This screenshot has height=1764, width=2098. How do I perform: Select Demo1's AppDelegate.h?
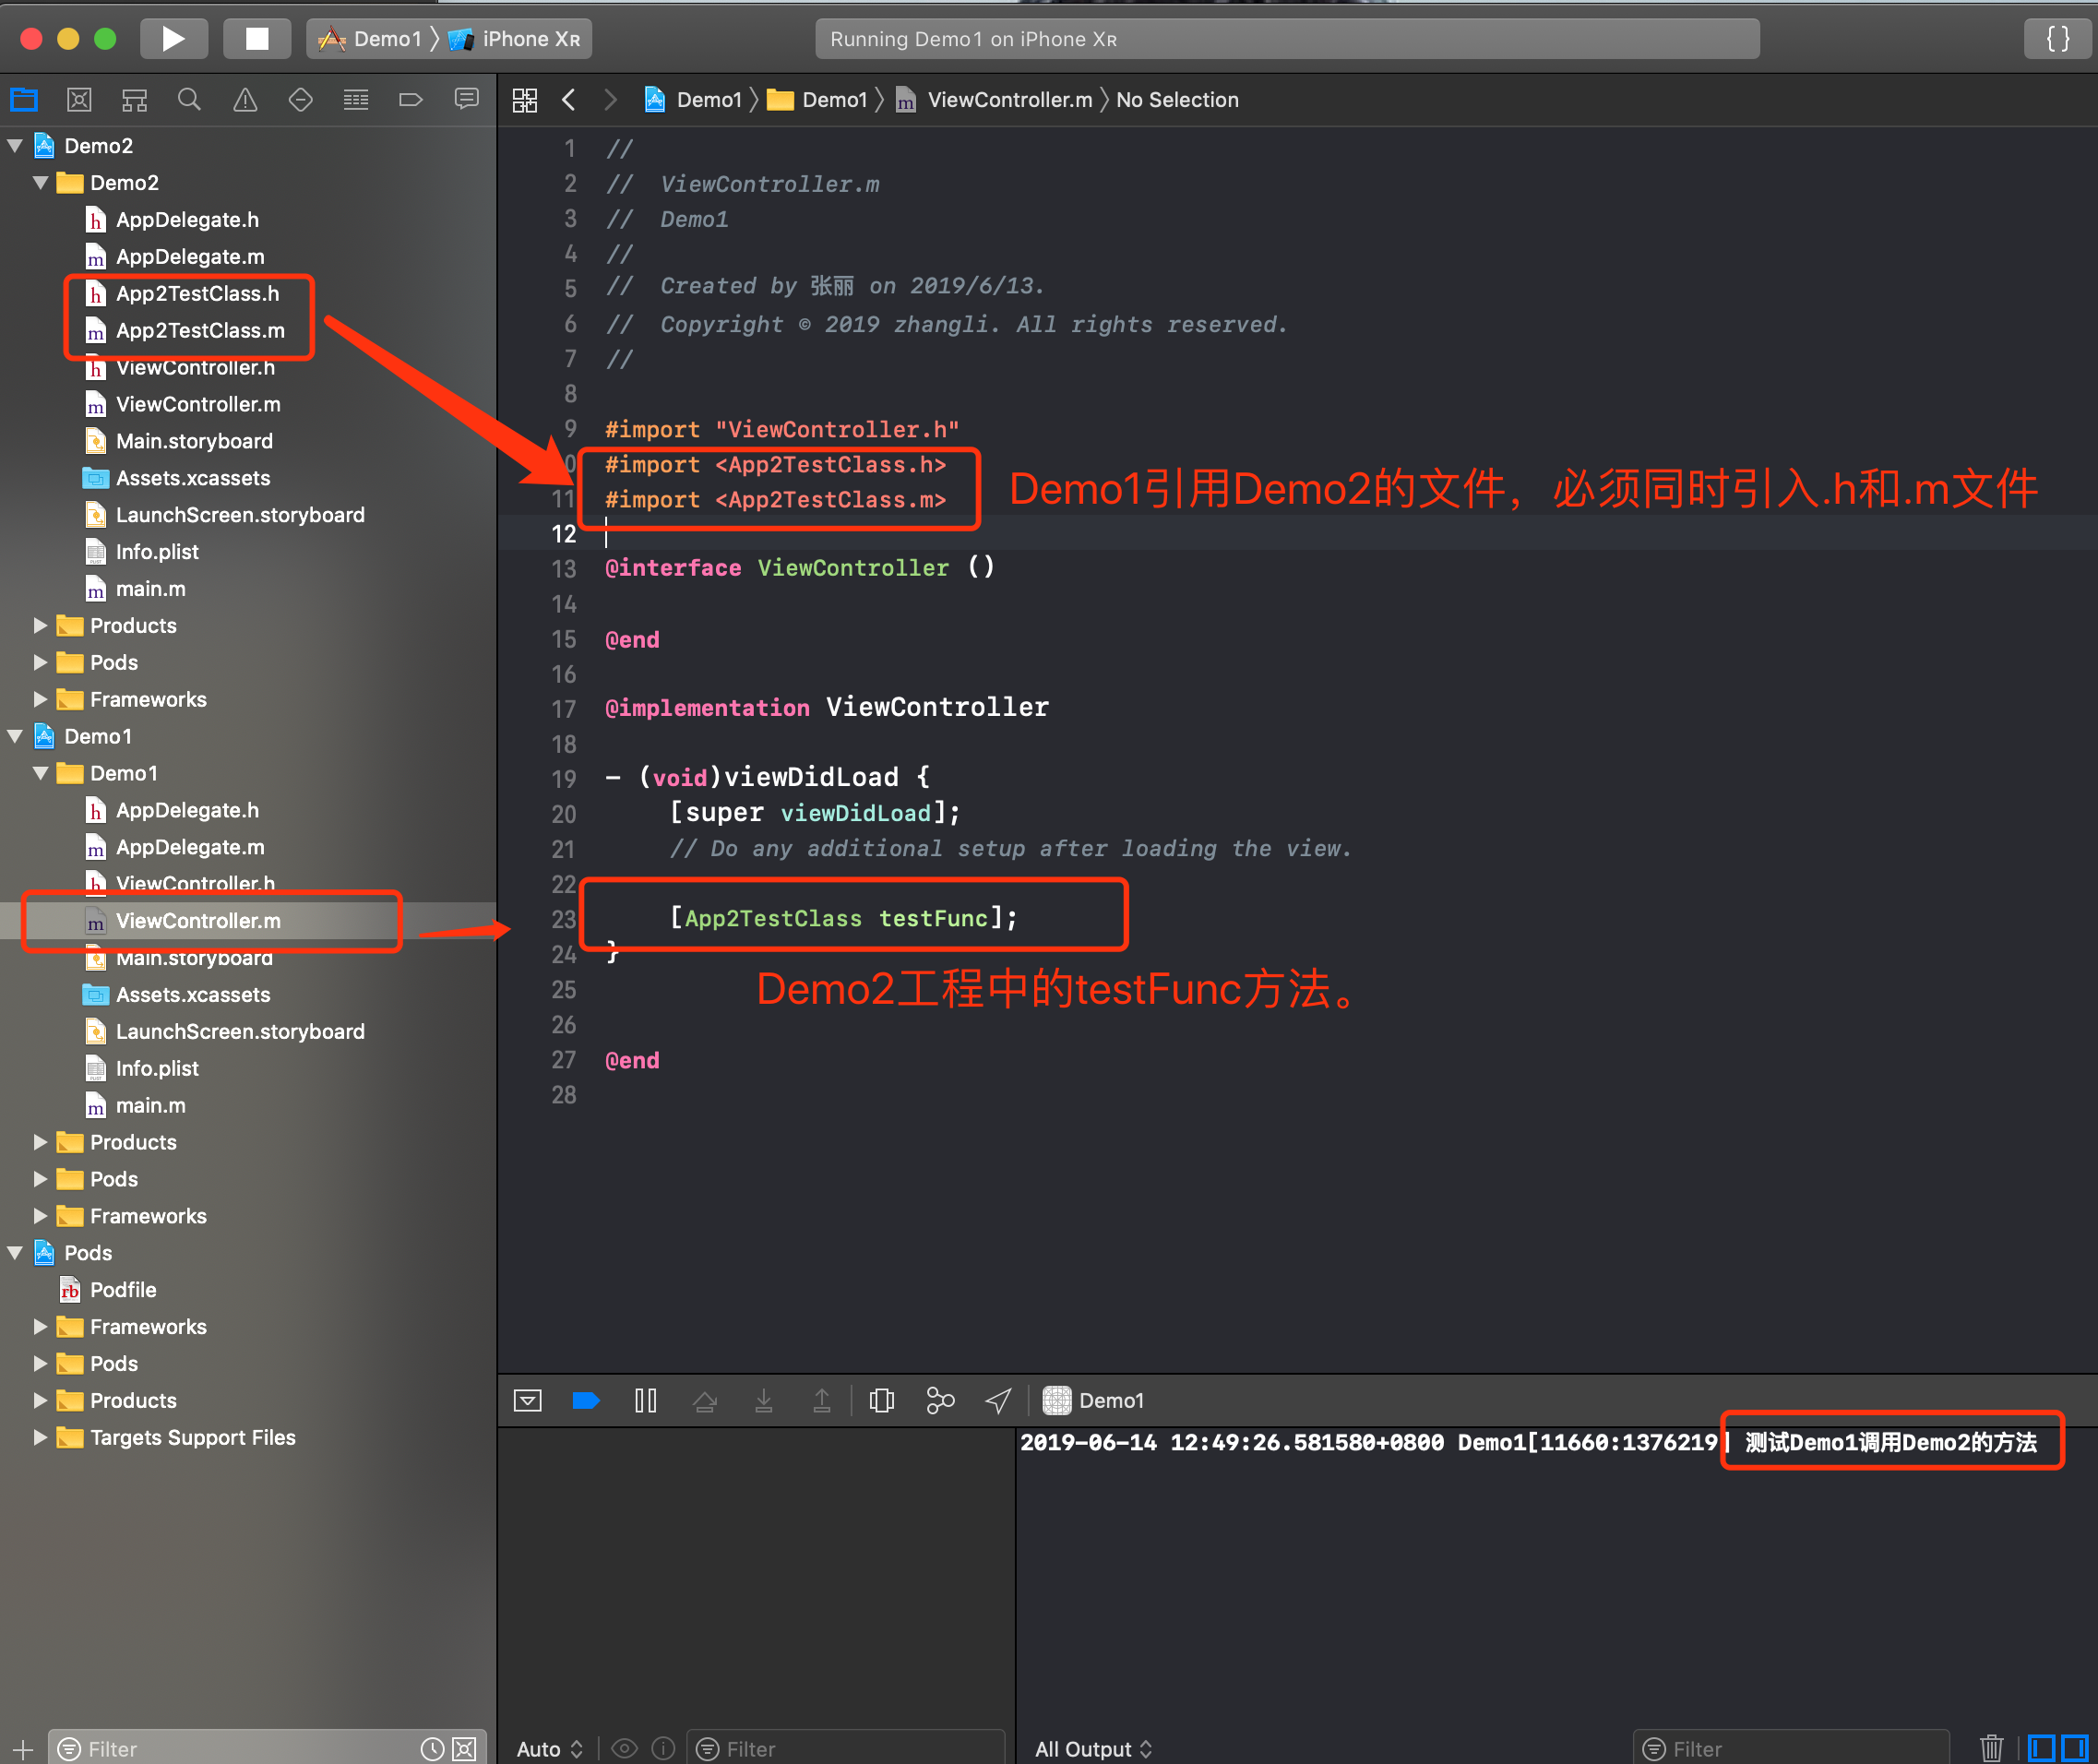tap(187, 810)
